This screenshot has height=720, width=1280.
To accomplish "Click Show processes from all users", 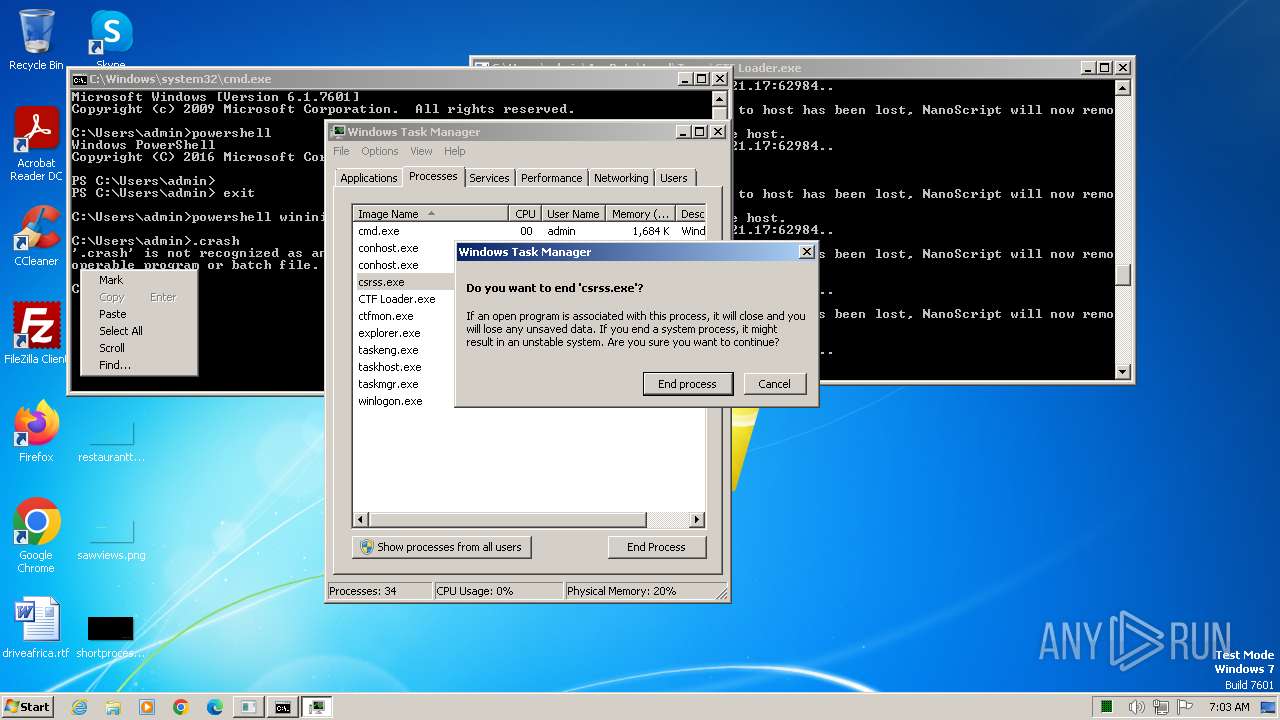I will (441, 547).
